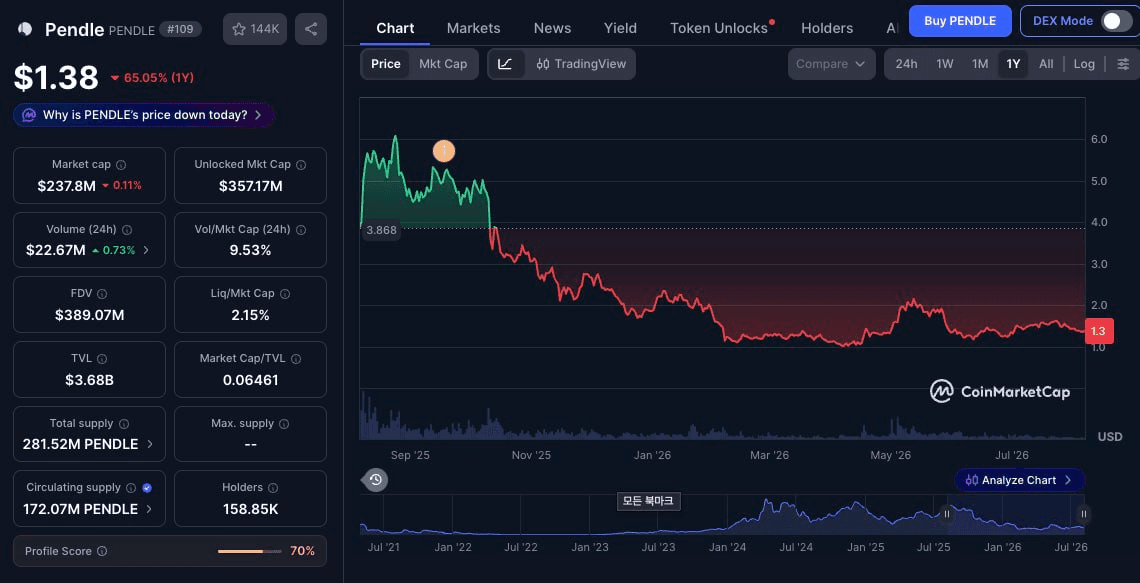Open the Markets tab
The width and height of the screenshot is (1140, 583).
point(473,28)
